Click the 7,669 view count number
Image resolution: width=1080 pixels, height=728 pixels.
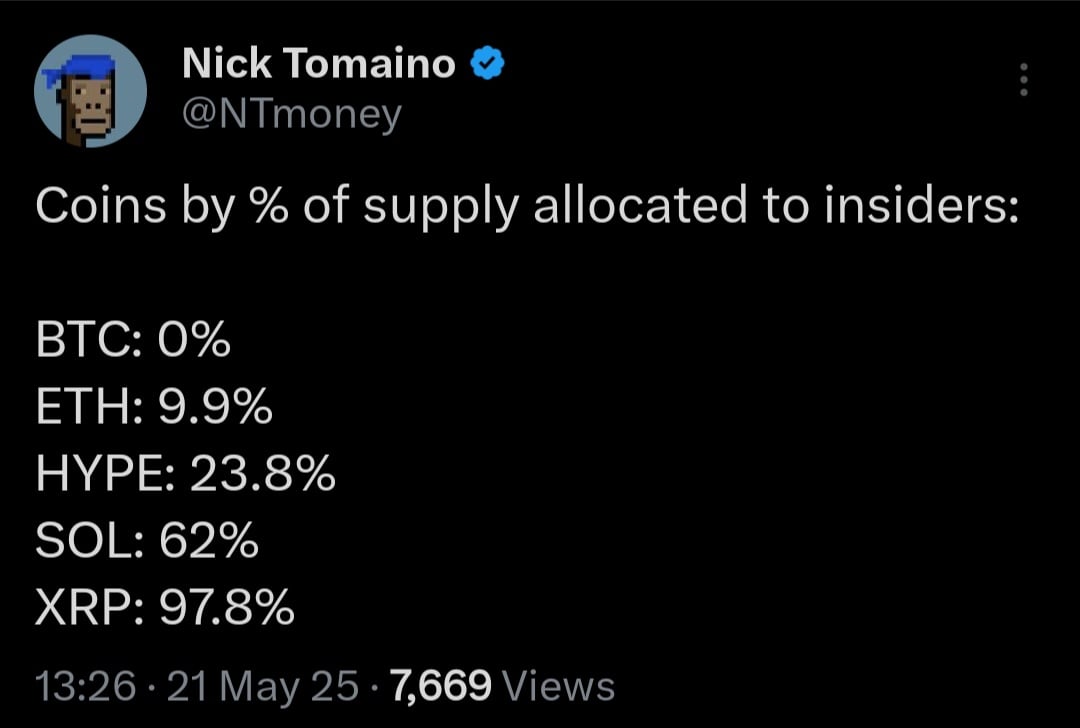tap(442, 687)
